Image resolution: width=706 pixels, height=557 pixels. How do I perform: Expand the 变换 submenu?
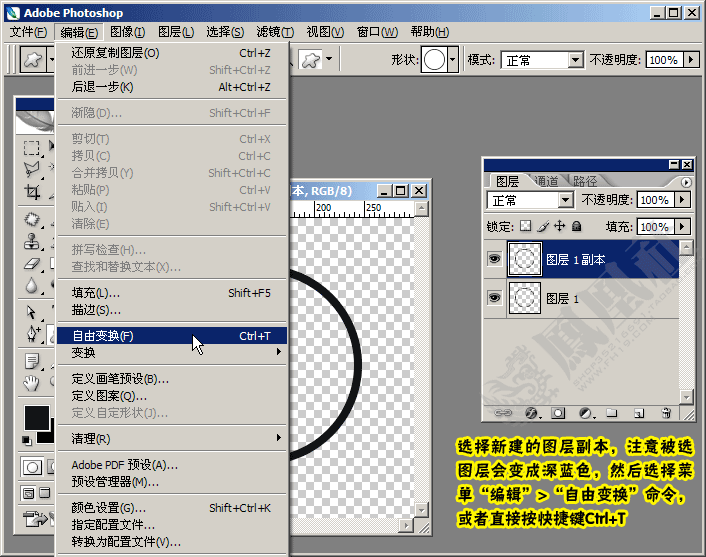pos(172,353)
